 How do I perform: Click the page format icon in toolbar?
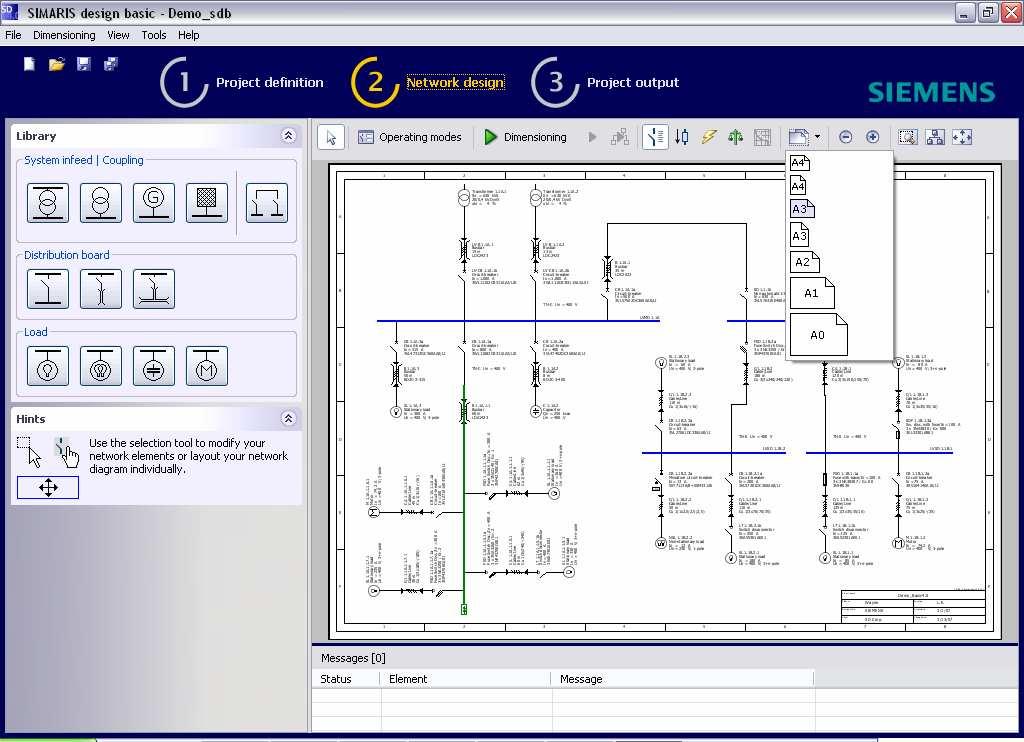[798, 137]
